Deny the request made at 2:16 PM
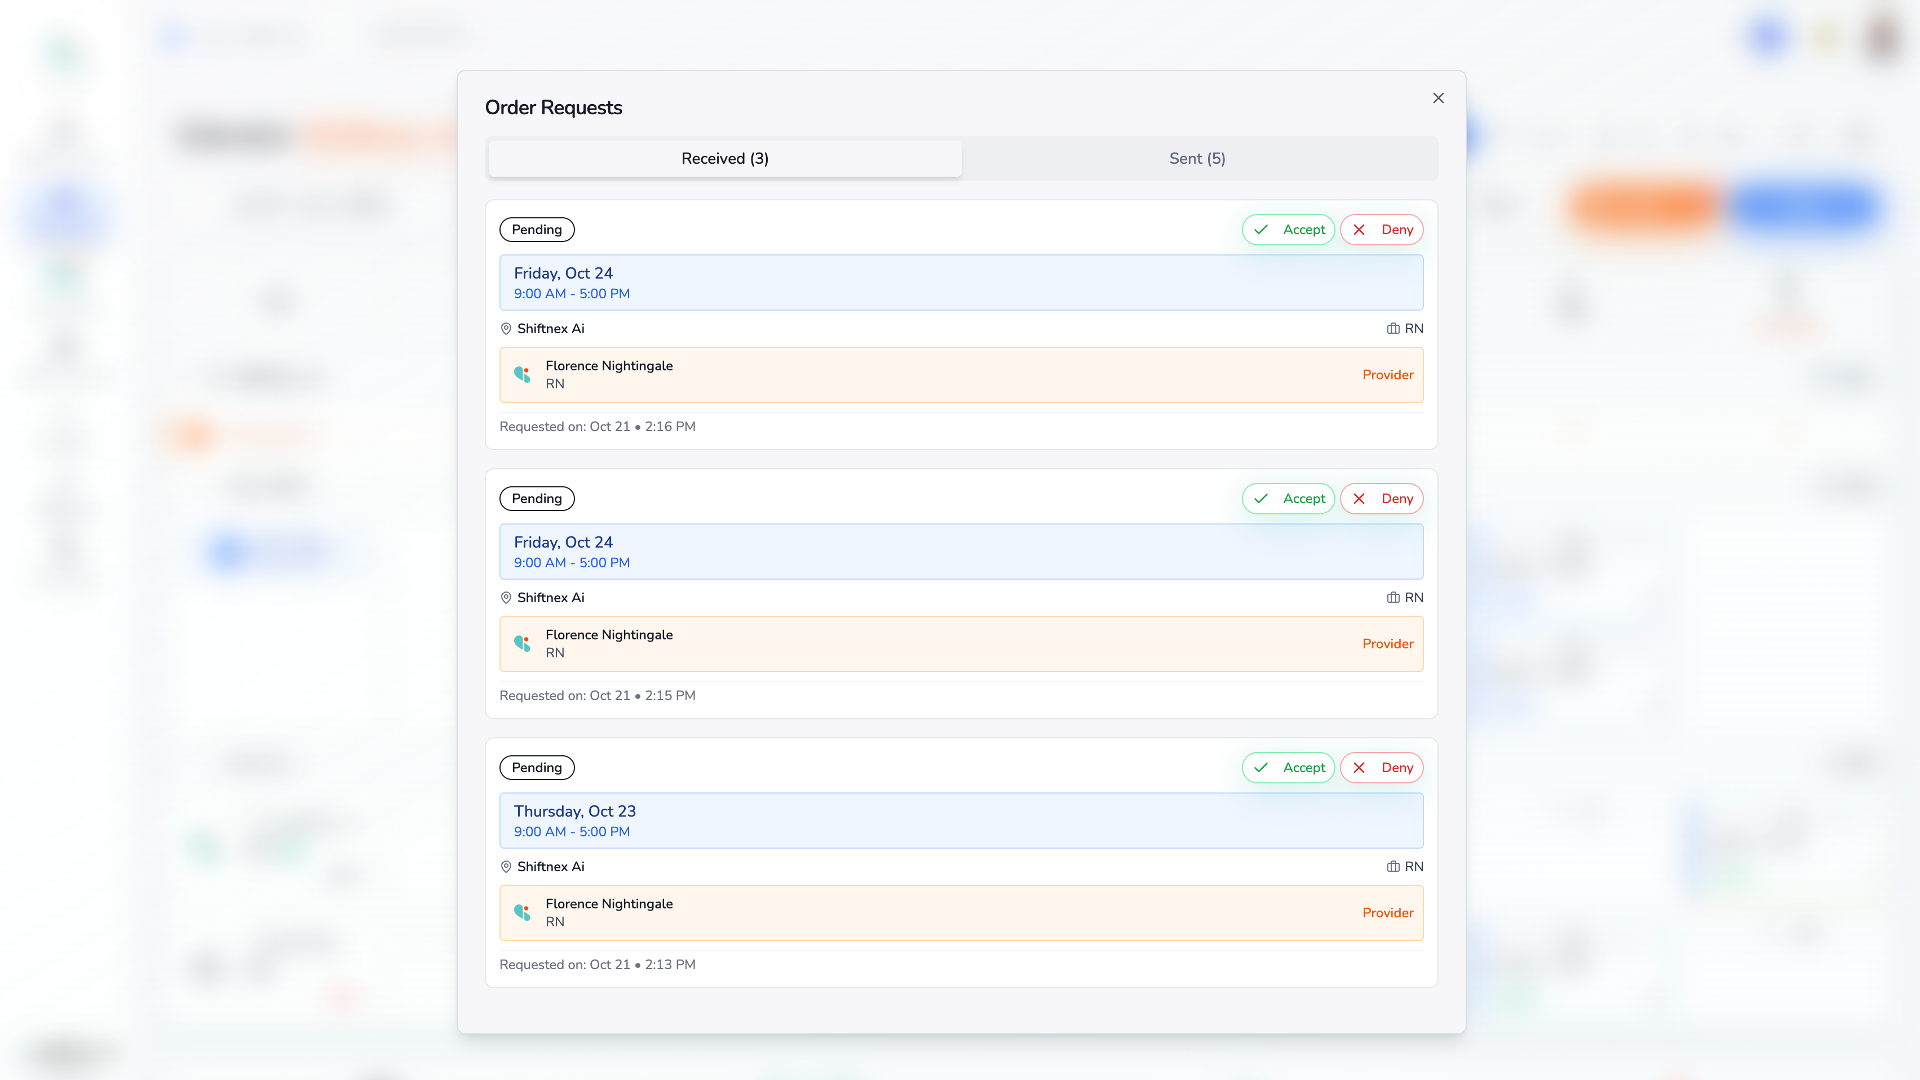This screenshot has height=1080, width=1920. [x=1381, y=230]
